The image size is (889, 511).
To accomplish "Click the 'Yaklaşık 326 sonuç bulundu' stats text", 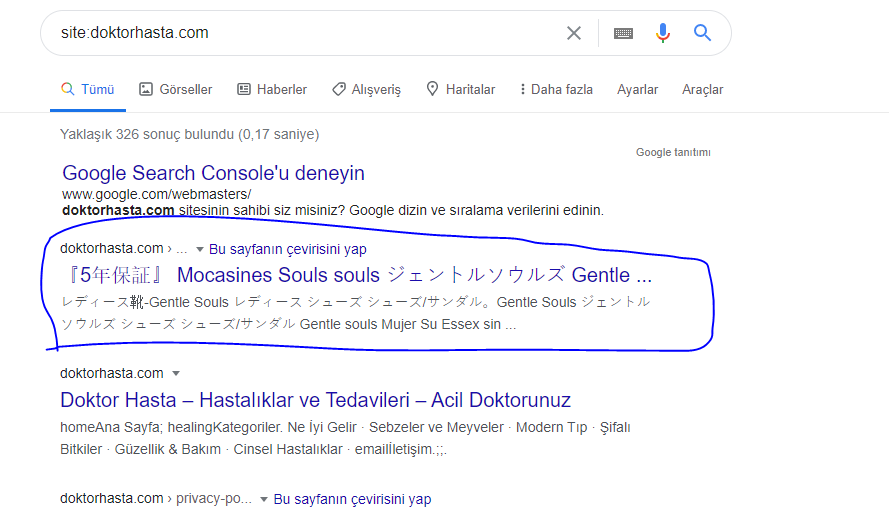I will pos(189,134).
